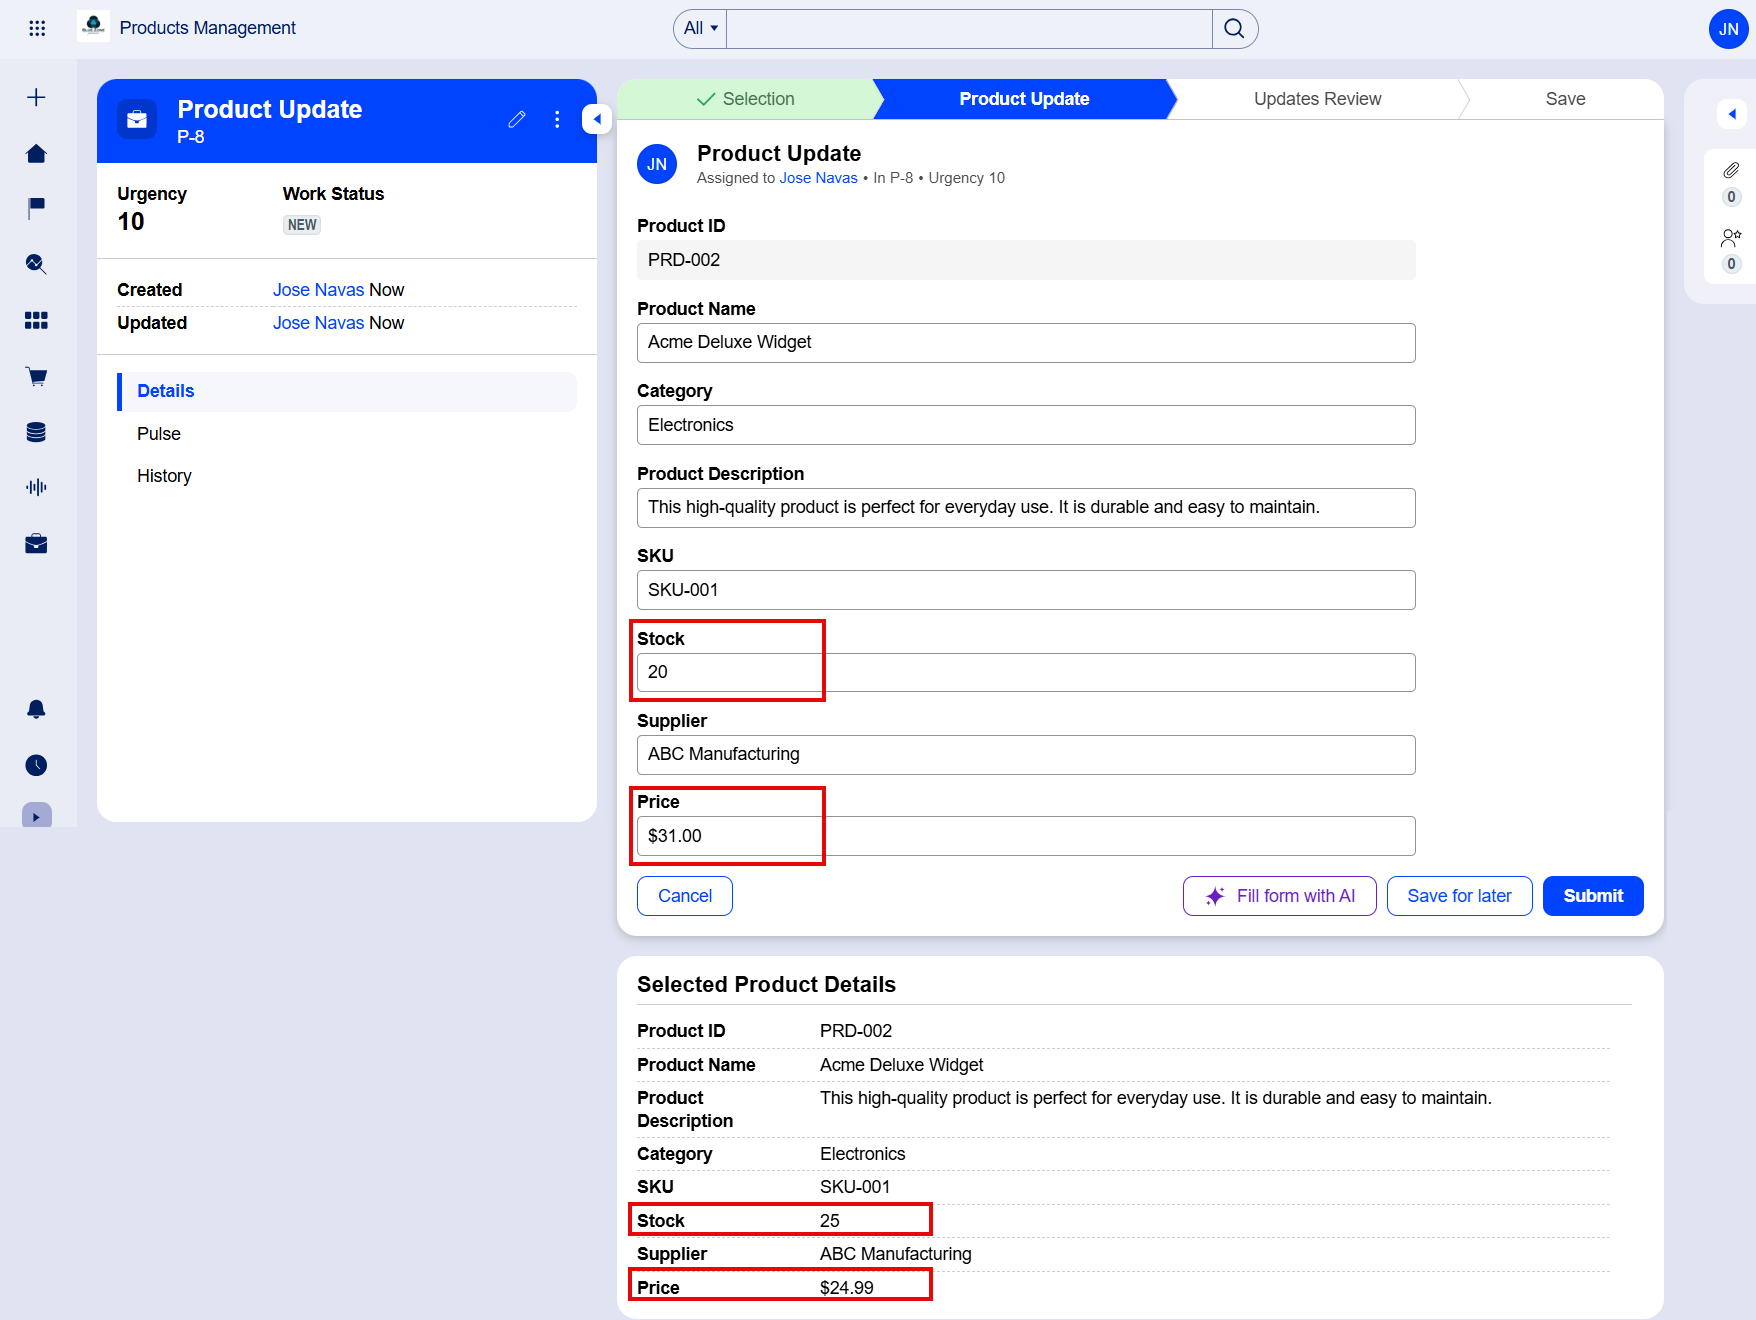Click the Create plus icon in sidebar
This screenshot has width=1756, height=1320.
tap(36, 97)
